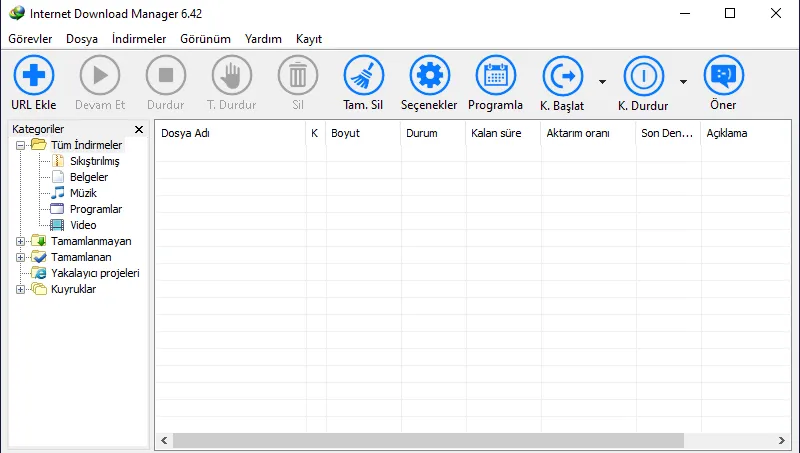The image size is (800, 453).
Task: Select the Müzik note icon
Action: [x=58, y=193]
